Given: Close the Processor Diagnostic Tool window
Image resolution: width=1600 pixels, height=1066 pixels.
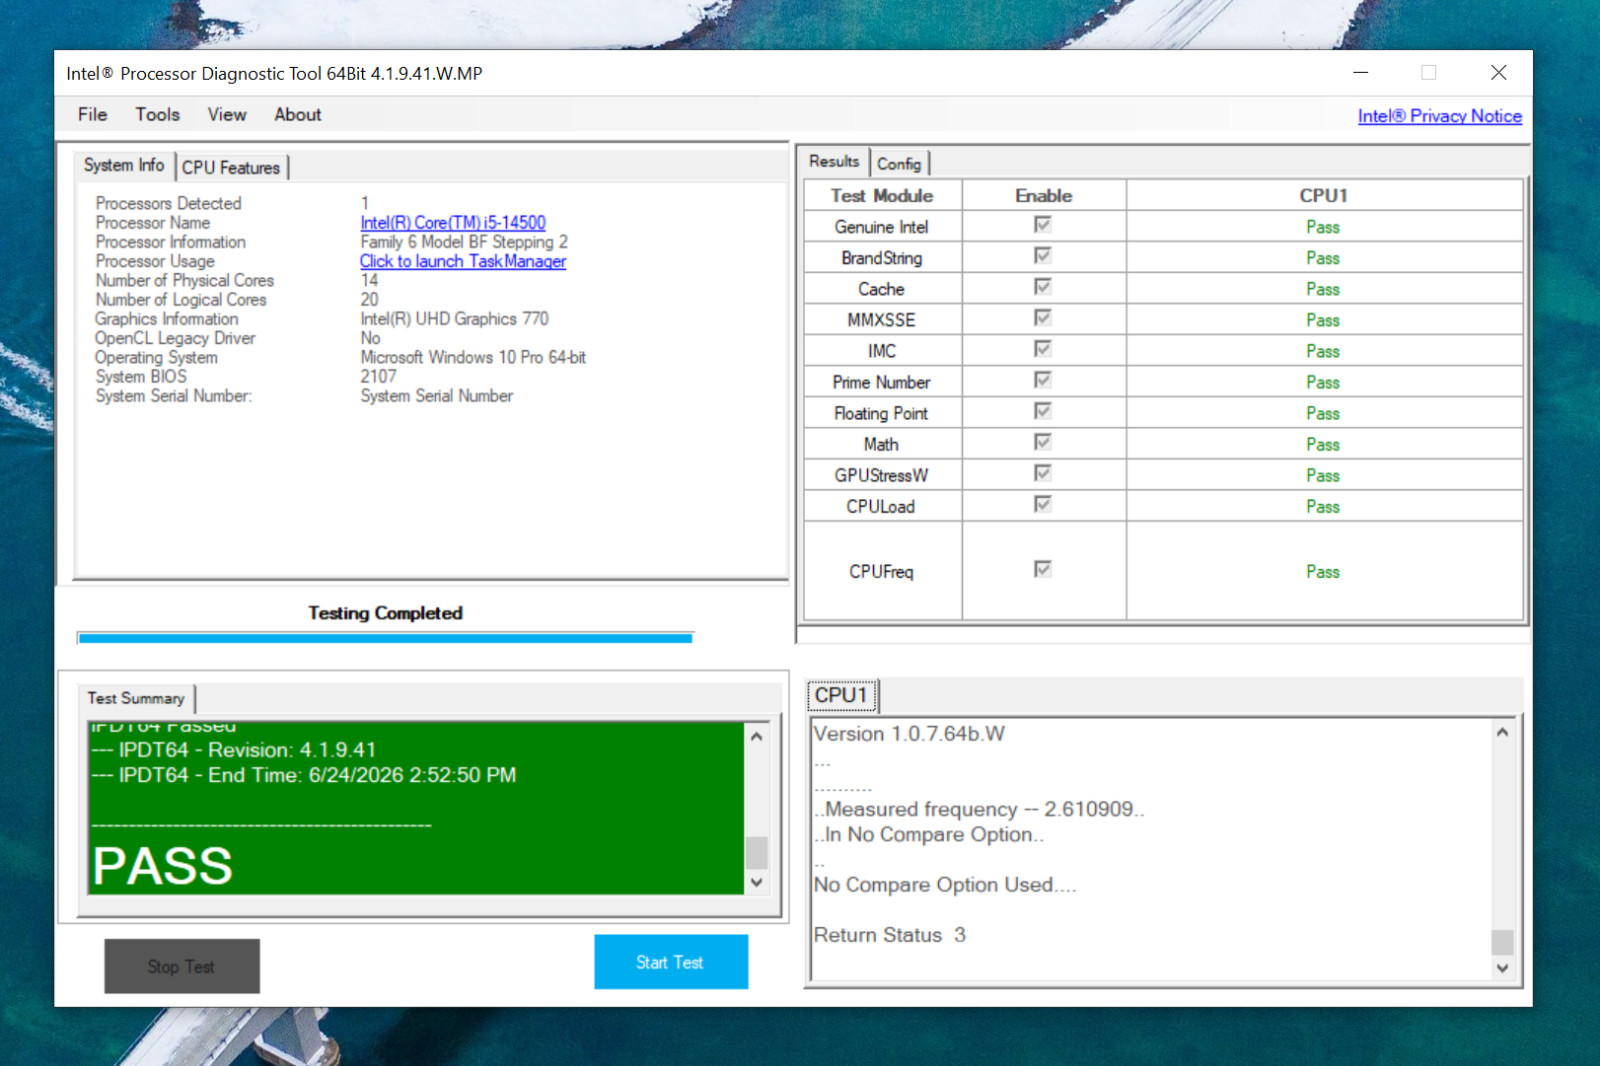Looking at the screenshot, I should pos(1498,73).
